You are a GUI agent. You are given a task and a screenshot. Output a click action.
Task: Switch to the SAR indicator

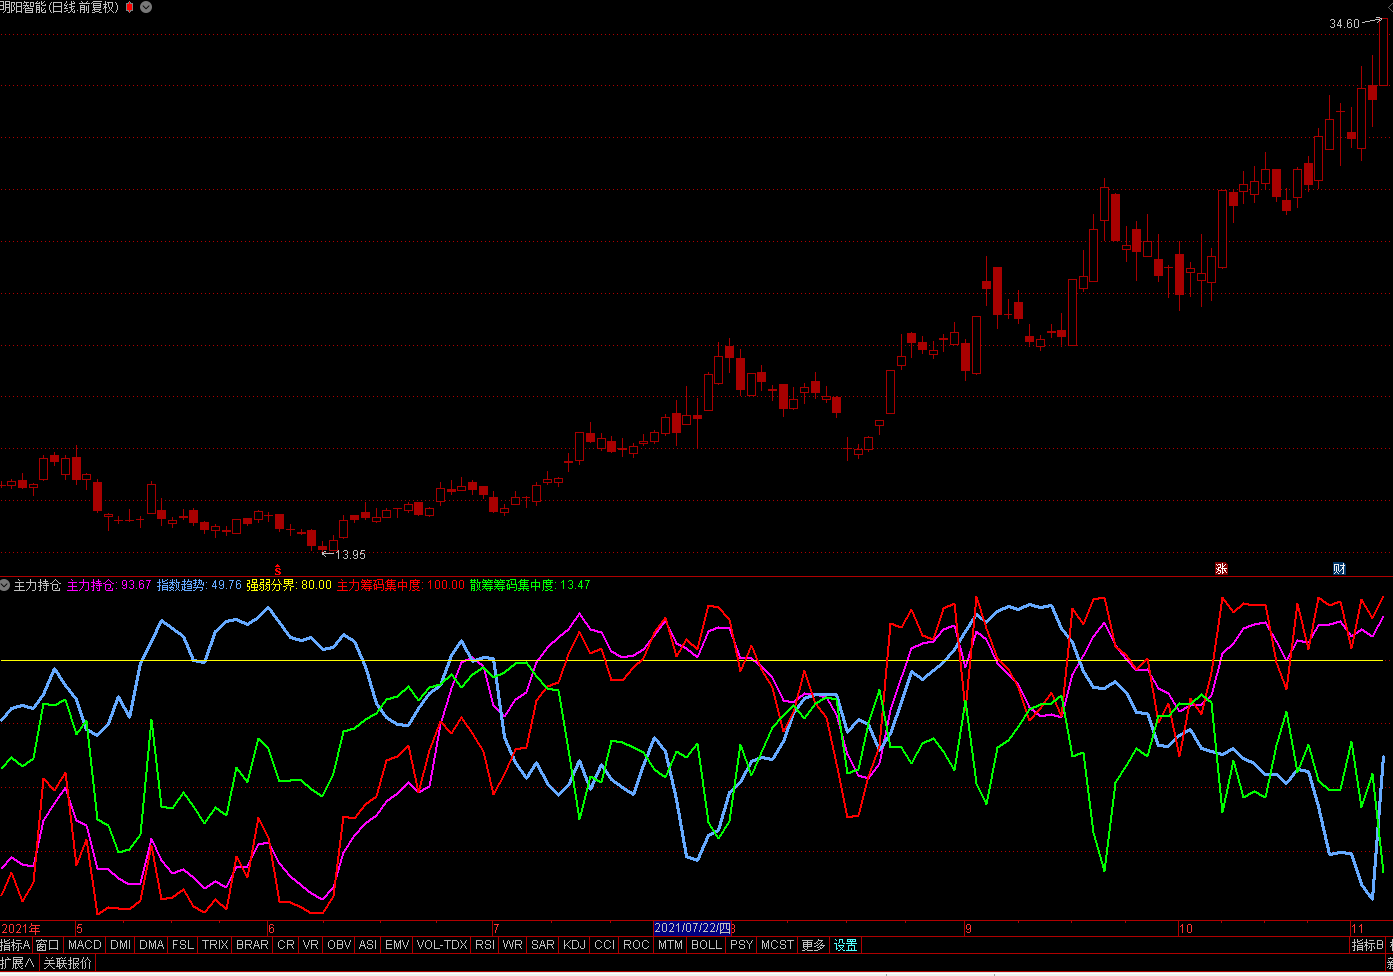click(x=543, y=945)
